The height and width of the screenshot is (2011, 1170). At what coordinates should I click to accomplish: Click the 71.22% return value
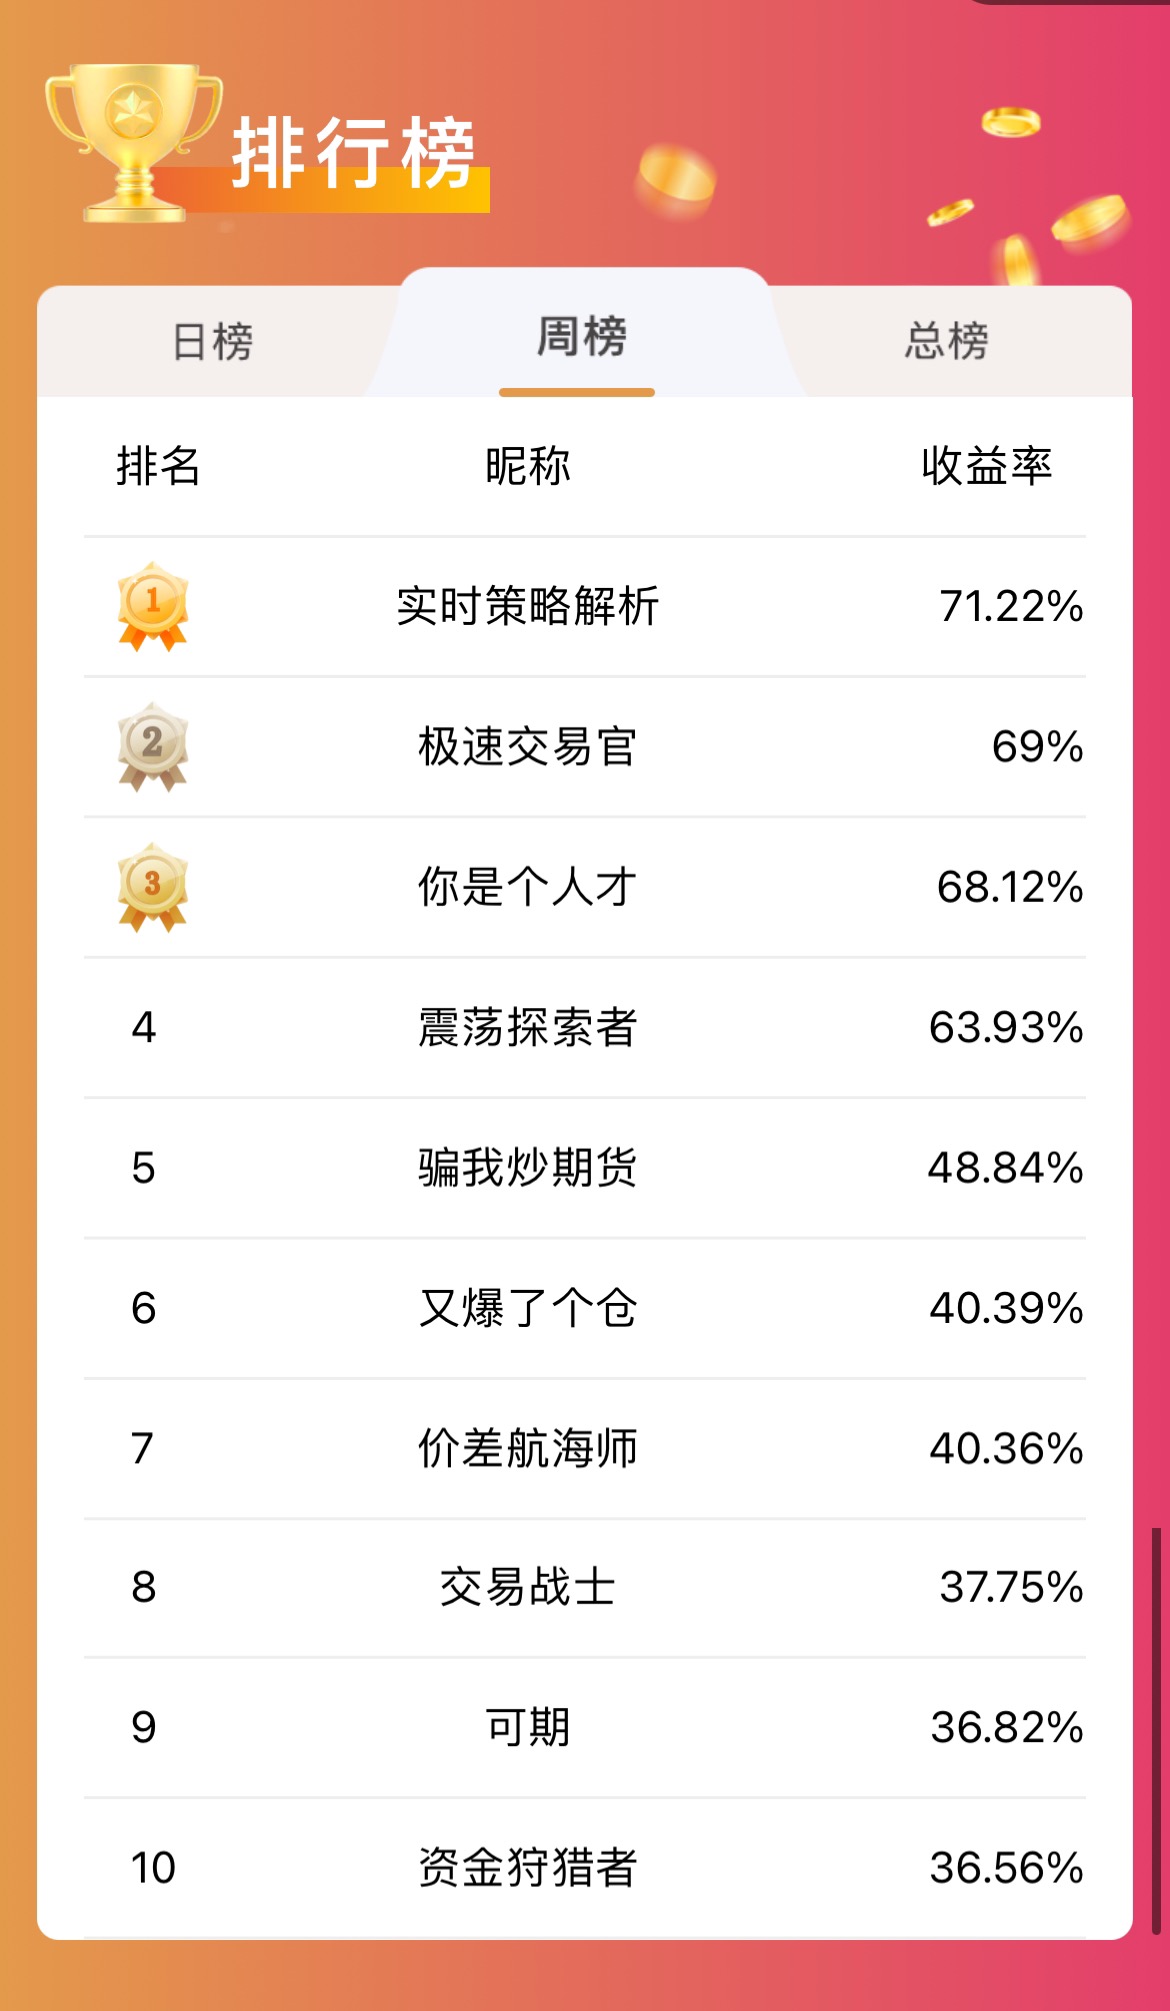(1011, 606)
